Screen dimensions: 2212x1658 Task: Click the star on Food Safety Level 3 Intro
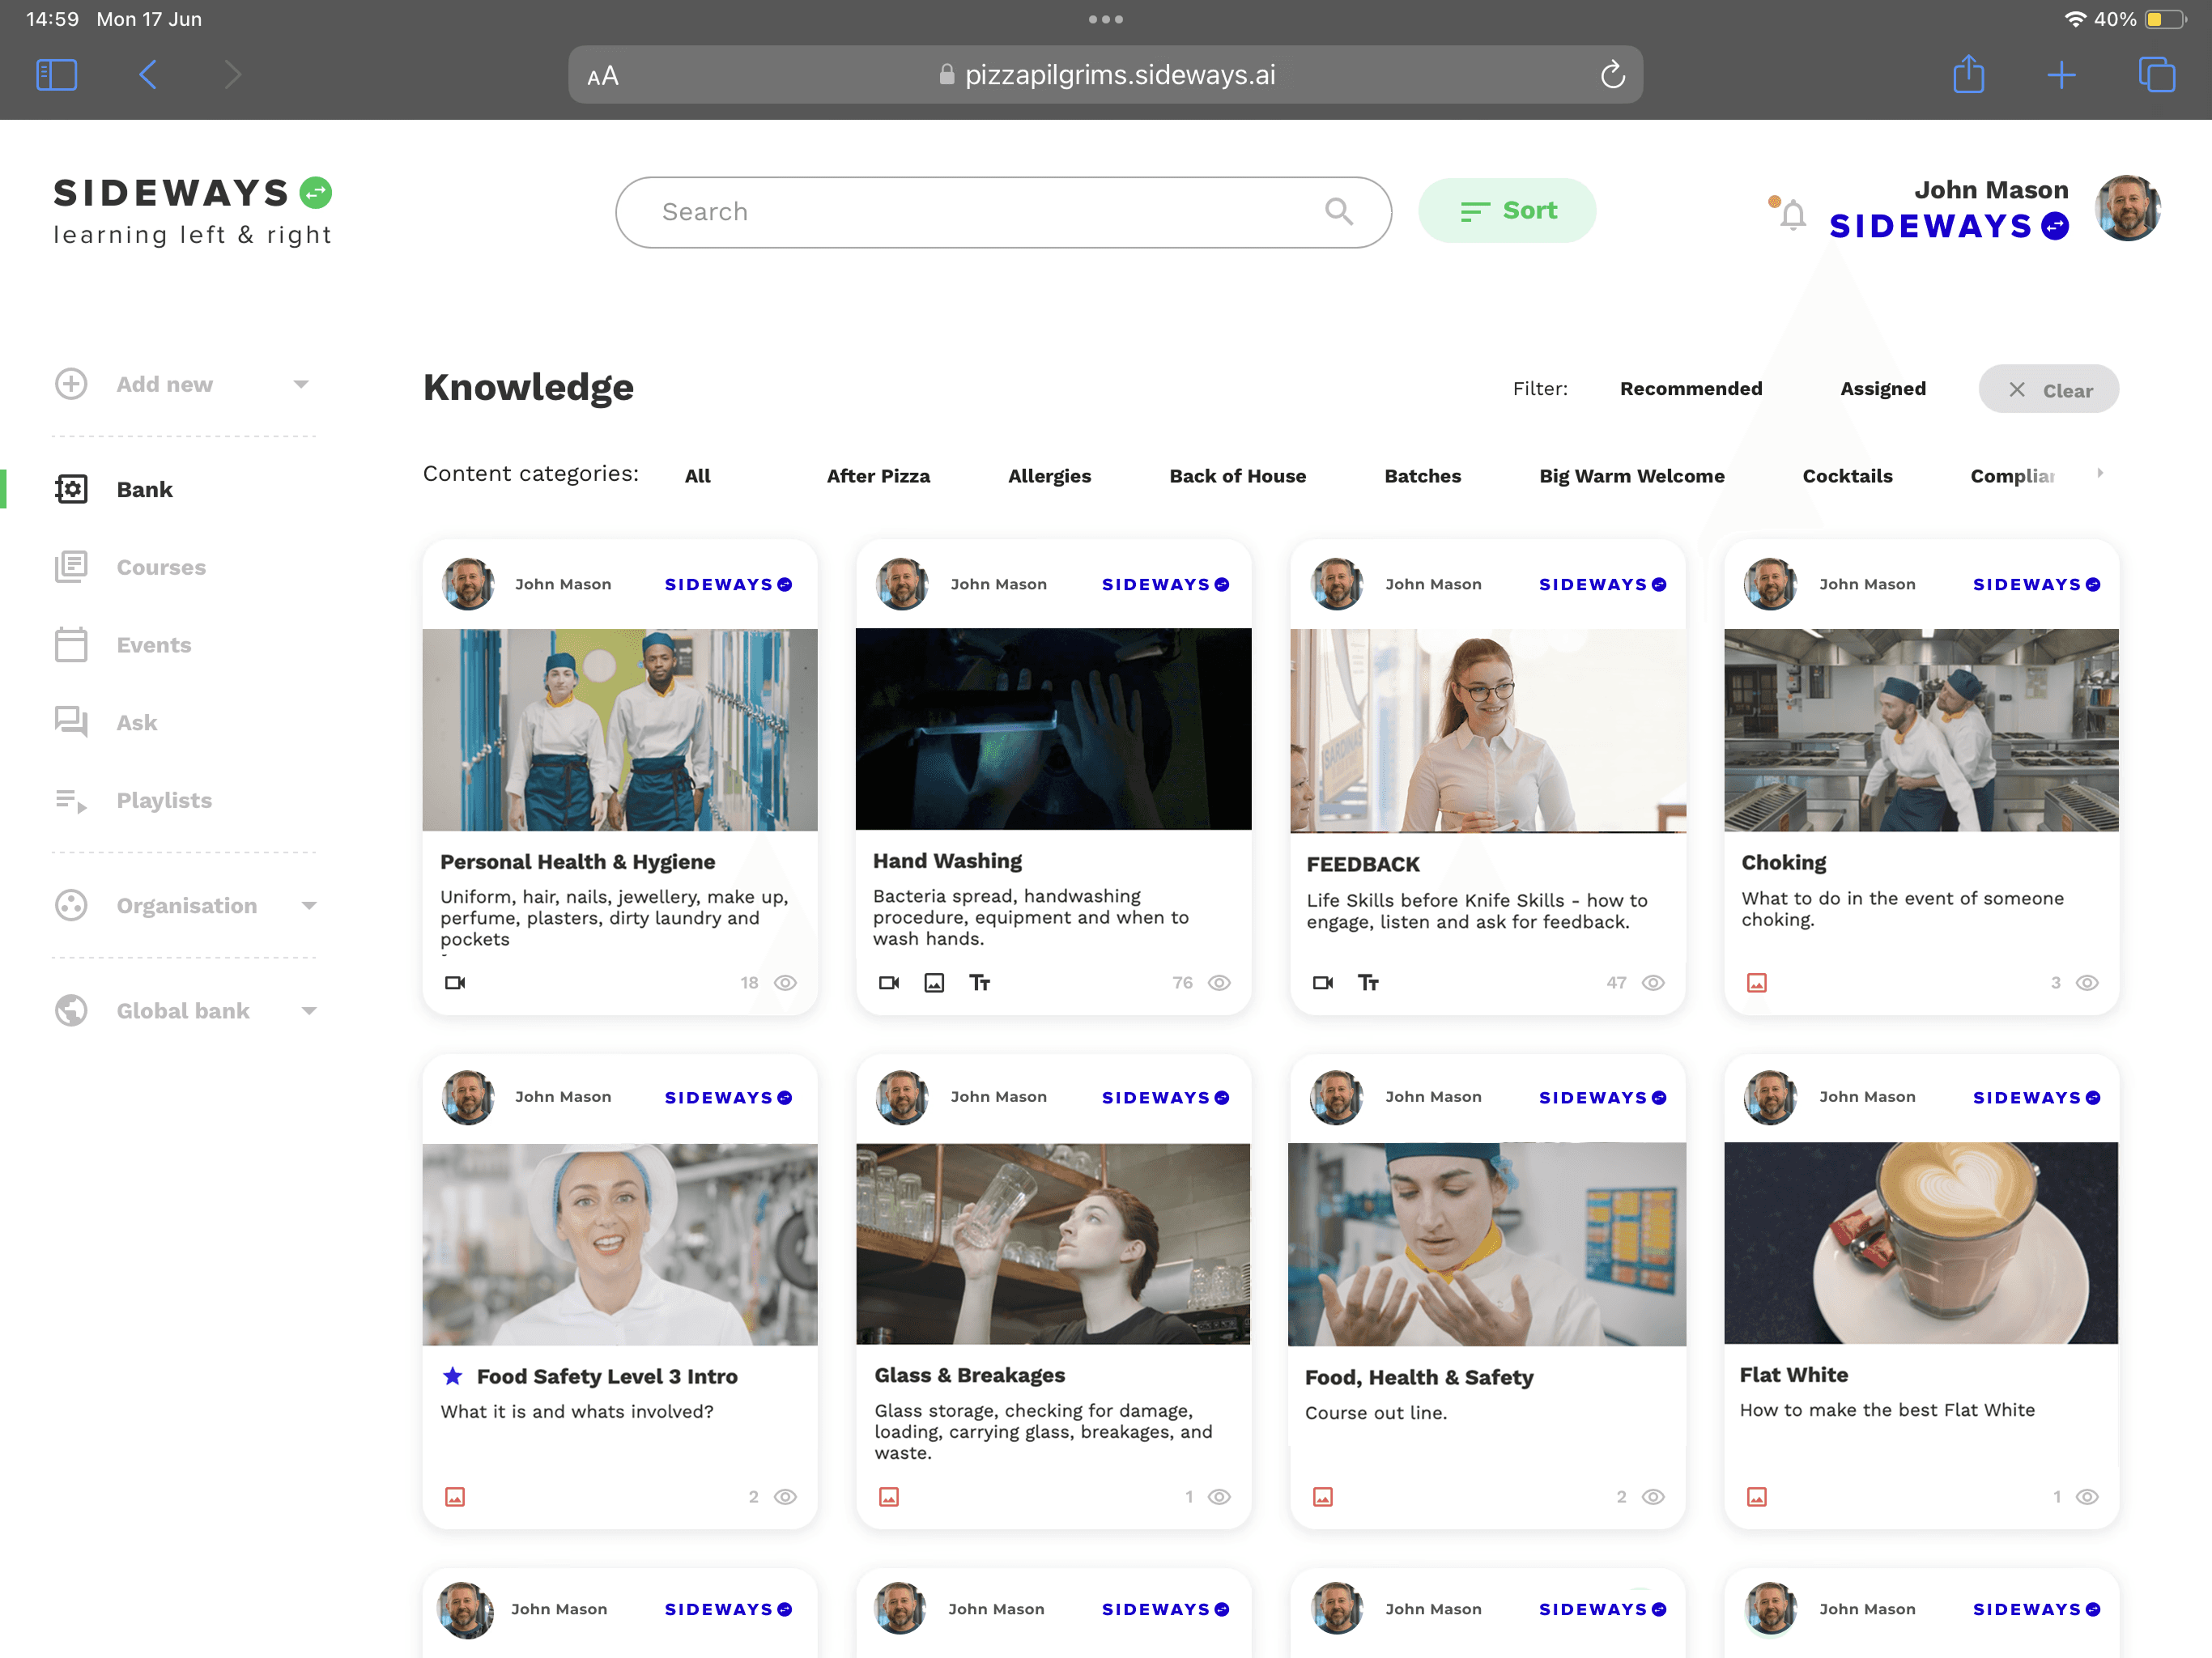point(453,1376)
